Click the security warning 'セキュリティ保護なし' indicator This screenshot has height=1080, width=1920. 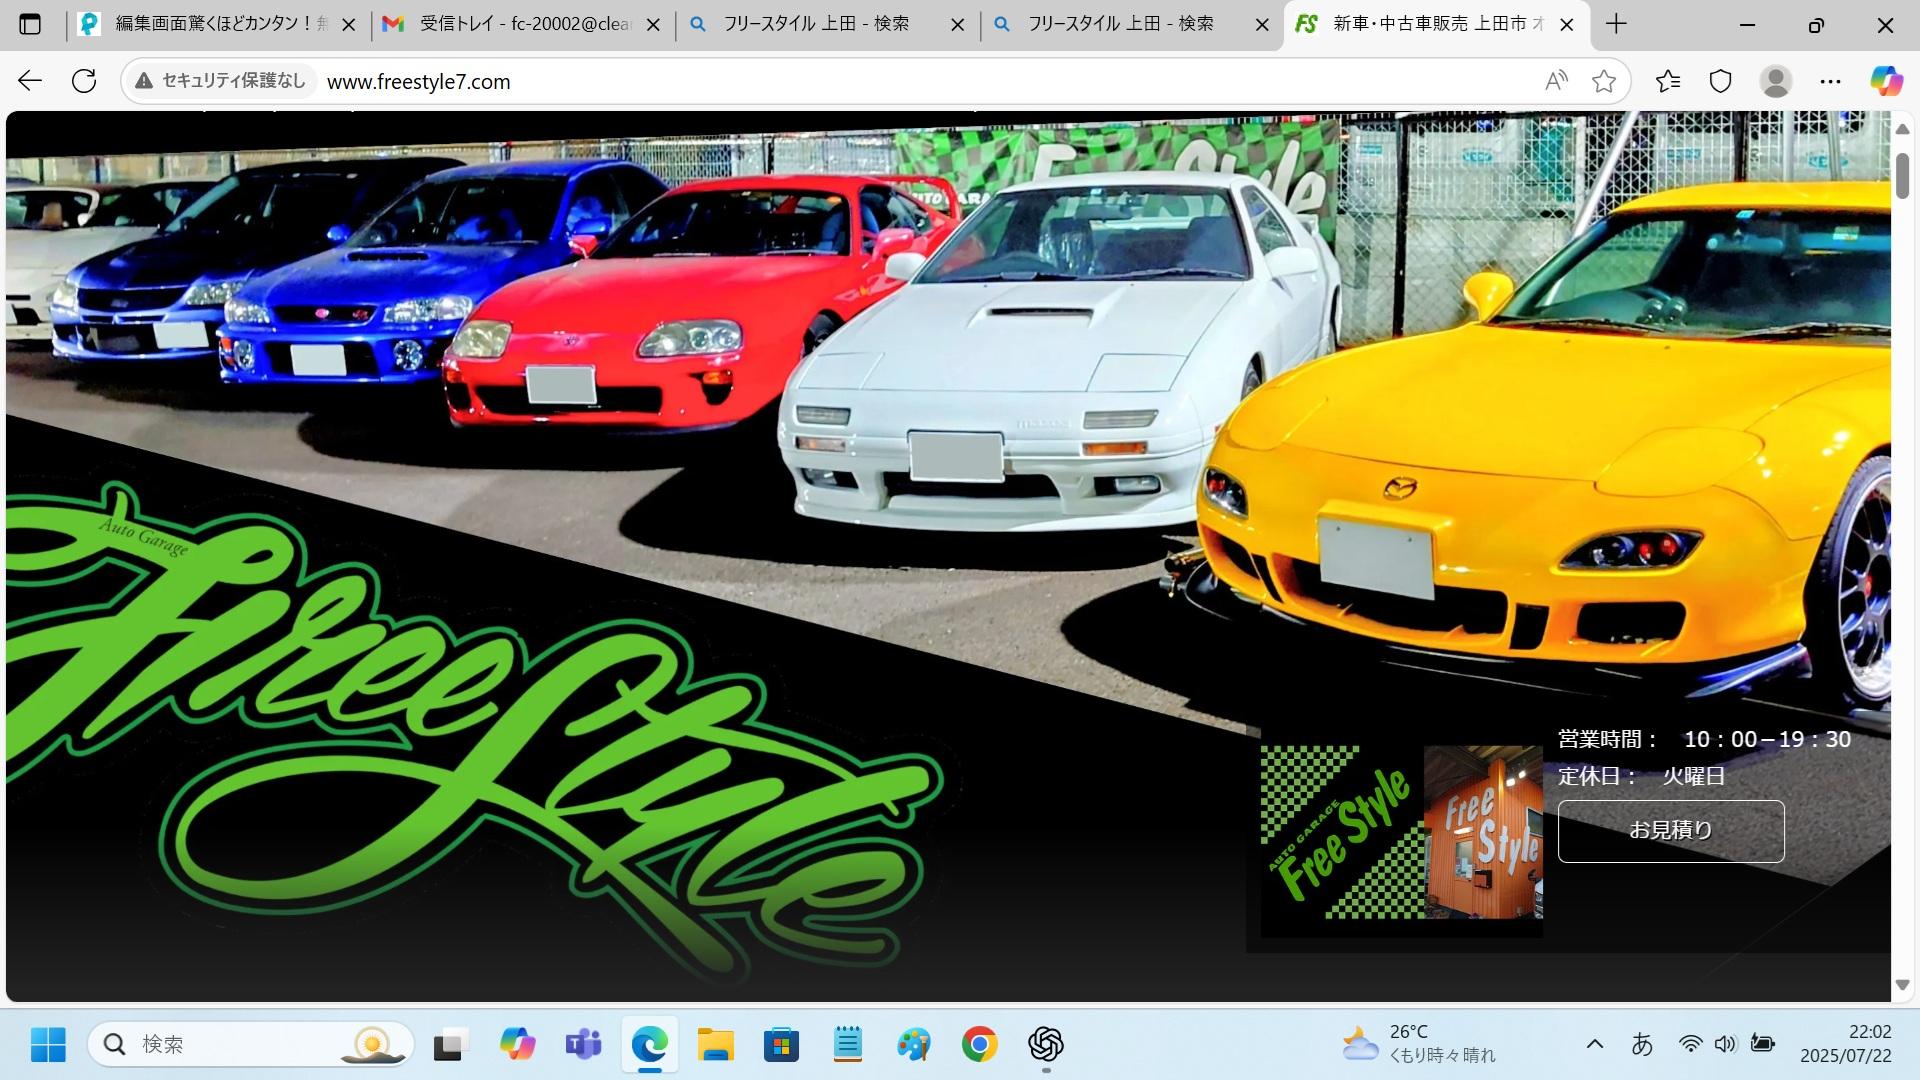[x=220, y=81]
